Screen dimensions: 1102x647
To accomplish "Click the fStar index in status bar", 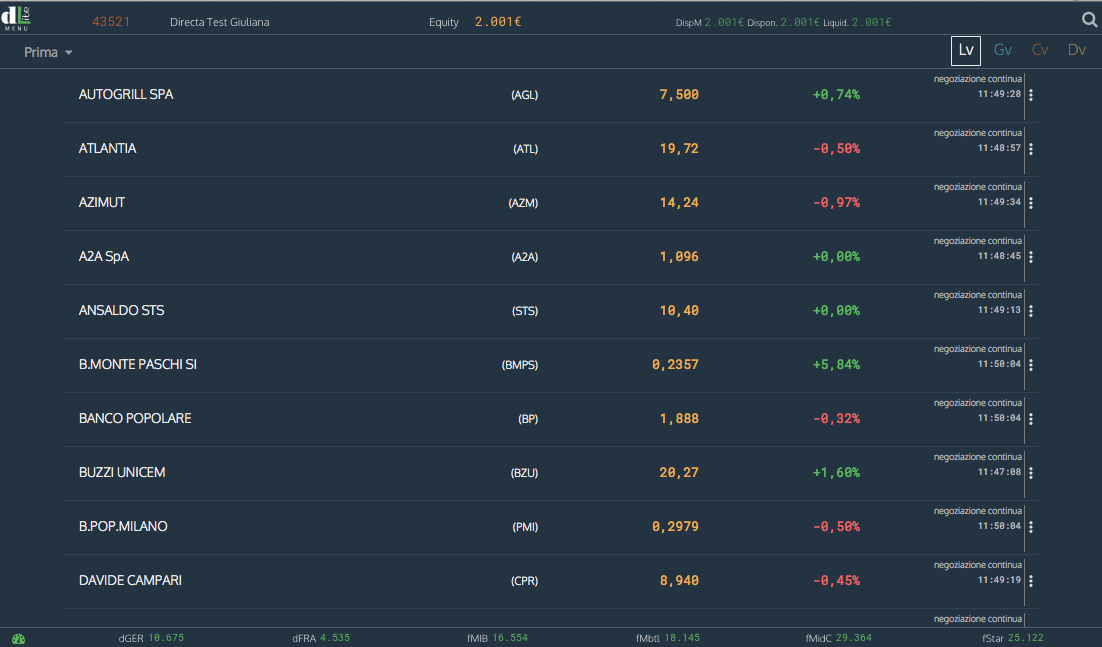I will coord(1013,638).
